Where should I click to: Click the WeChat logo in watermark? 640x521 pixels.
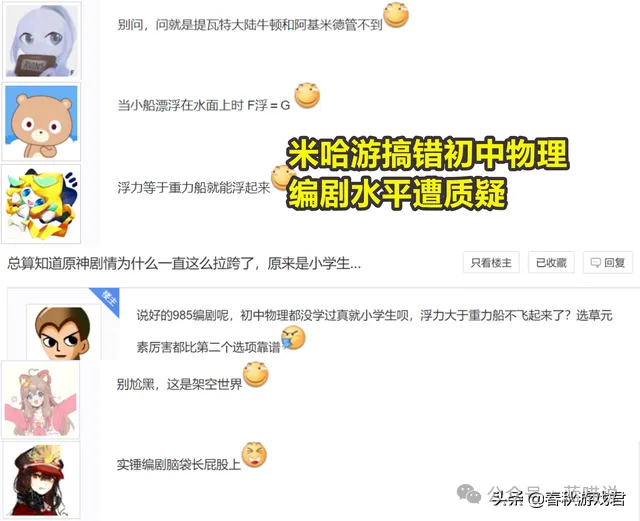[x=469, y=494]
